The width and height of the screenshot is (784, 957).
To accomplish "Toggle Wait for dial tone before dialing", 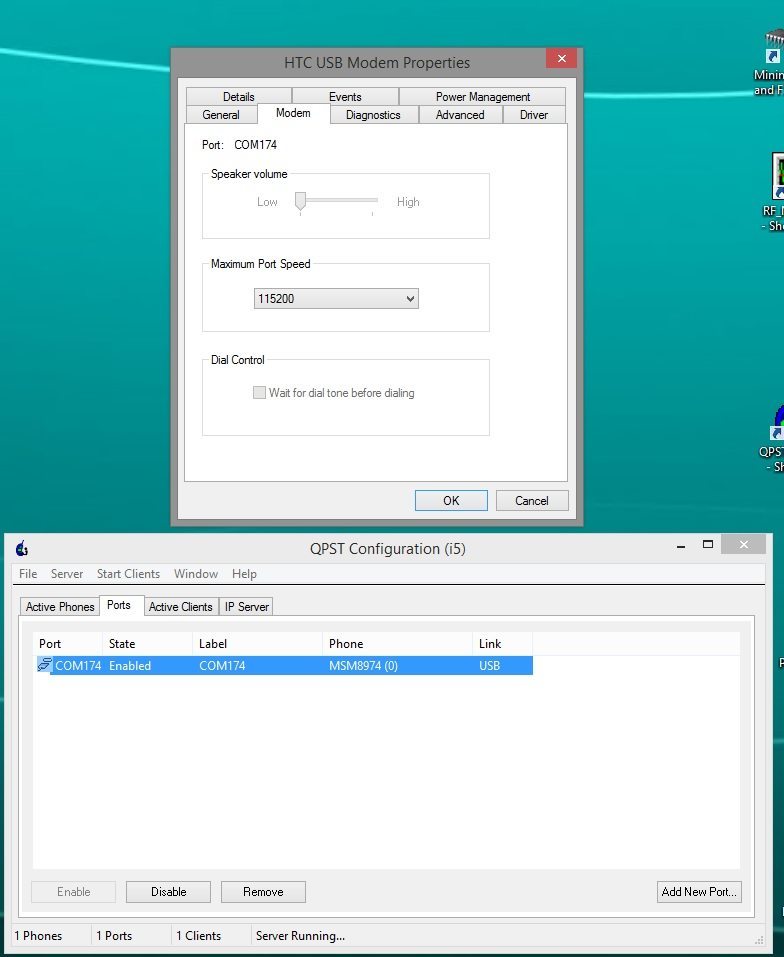I will [260, 393].
